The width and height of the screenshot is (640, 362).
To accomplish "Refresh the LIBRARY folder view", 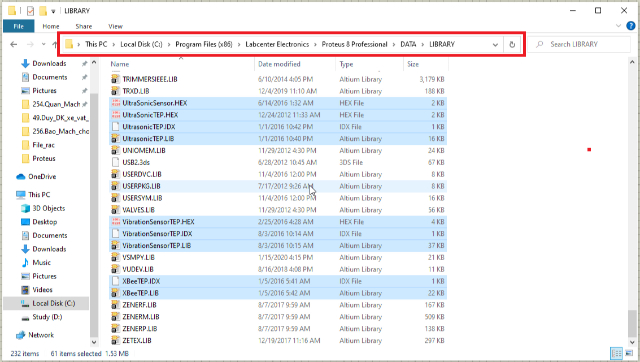I will click(512, 44).
